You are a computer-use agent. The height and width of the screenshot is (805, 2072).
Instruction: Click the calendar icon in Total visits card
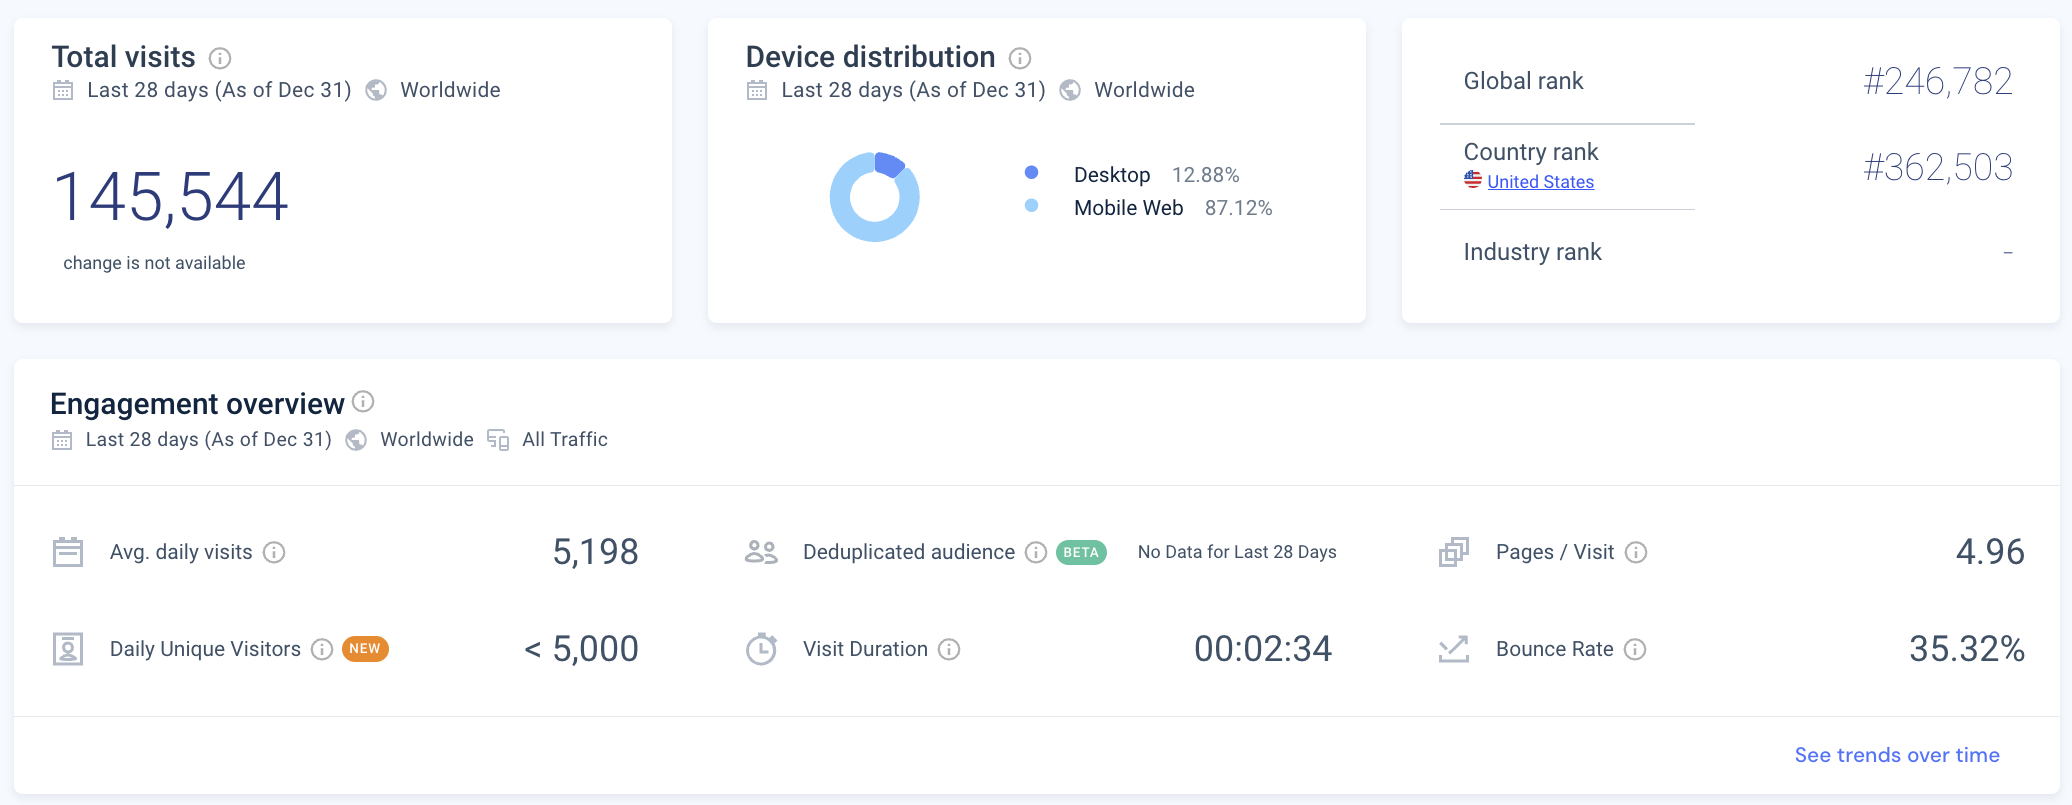63,90
